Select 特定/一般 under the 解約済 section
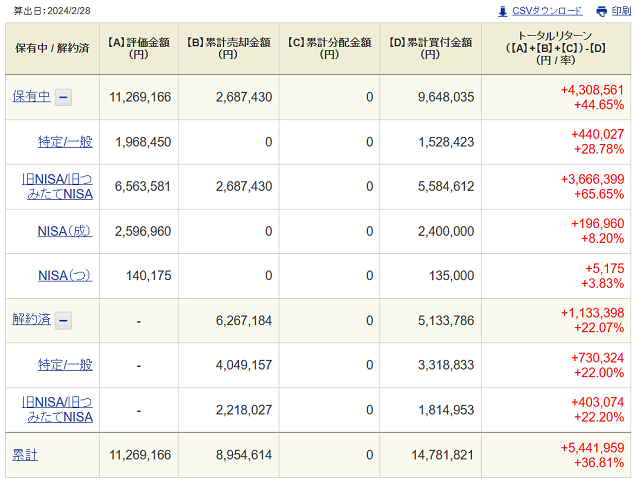This screenshot has width=637, height=480. (x=65, y=365)
